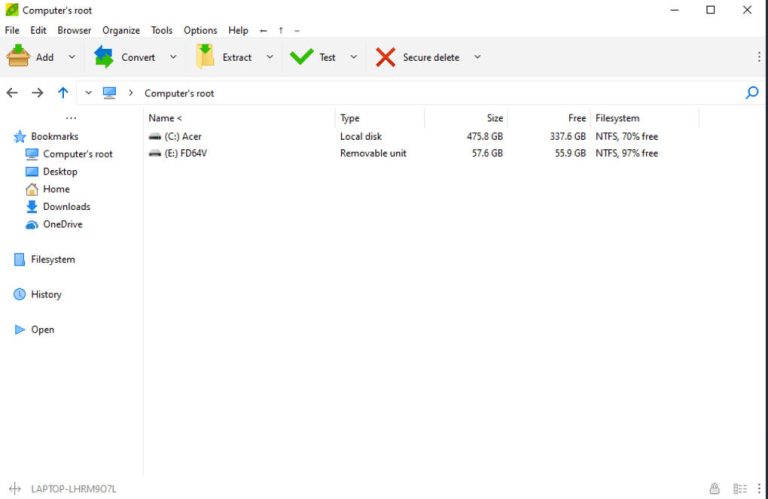The height and width of the screenshot is (499, 768).
Task: Click the green Test checkmark icon
Action: click(x=301, y=57)
